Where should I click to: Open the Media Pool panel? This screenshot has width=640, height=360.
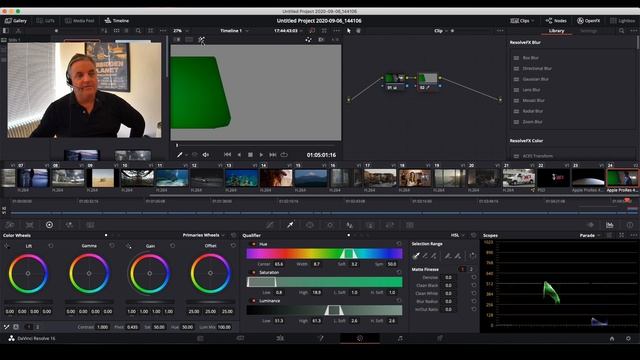80,21
